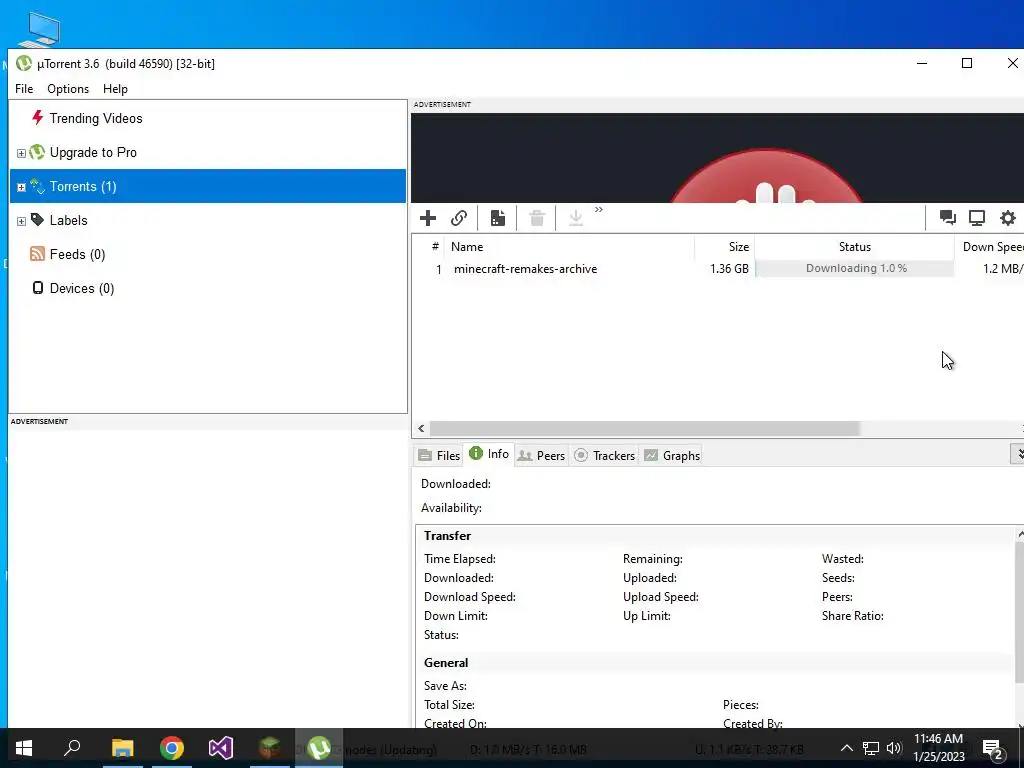Switch to the Info tab
Screen dimensions: 1024x768
click(x=489, y=454)
